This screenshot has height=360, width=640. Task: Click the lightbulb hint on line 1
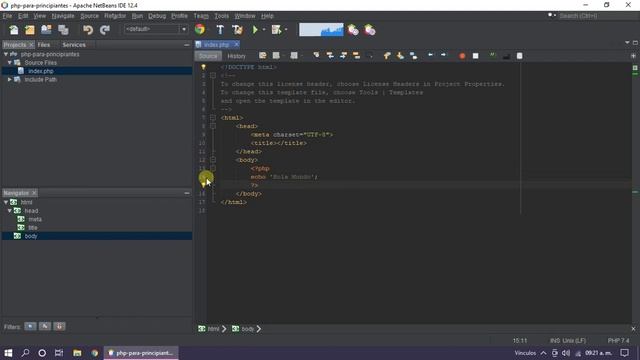coord(203,67)
